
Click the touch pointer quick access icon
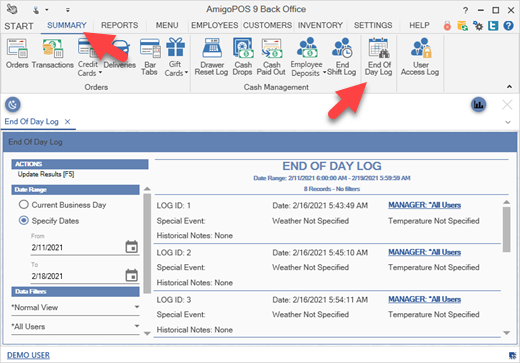36,10
